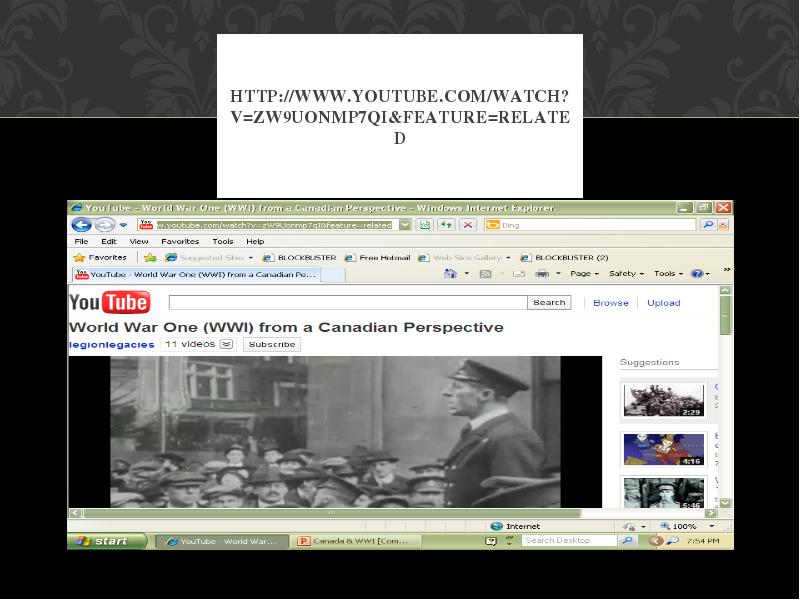Viewport: 800px width, 600px height.
Task: Open the Suggested Sites favorite
Action: point(209,258)
